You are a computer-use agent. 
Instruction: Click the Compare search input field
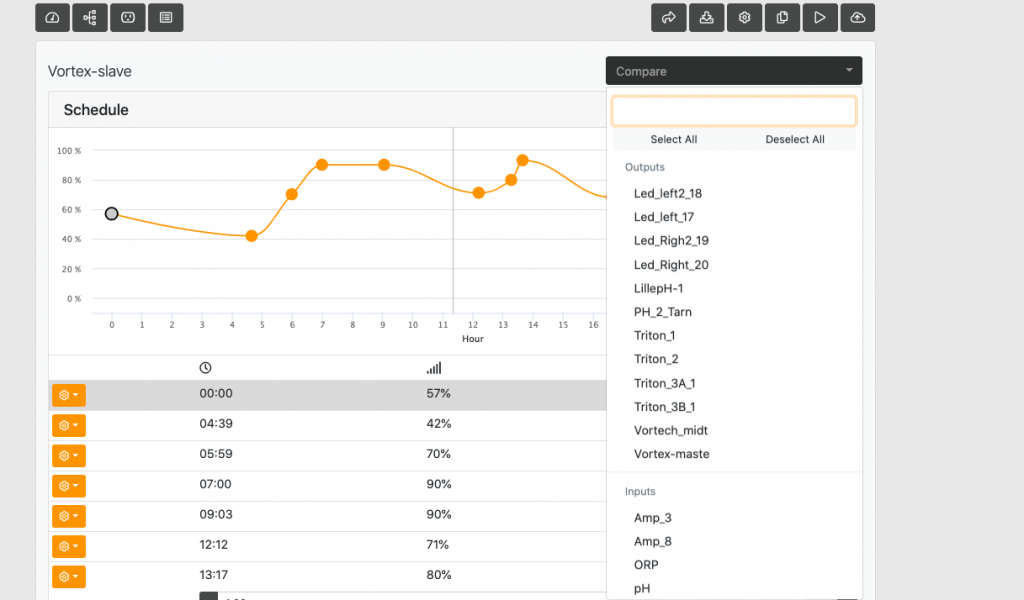click(733, 111)
